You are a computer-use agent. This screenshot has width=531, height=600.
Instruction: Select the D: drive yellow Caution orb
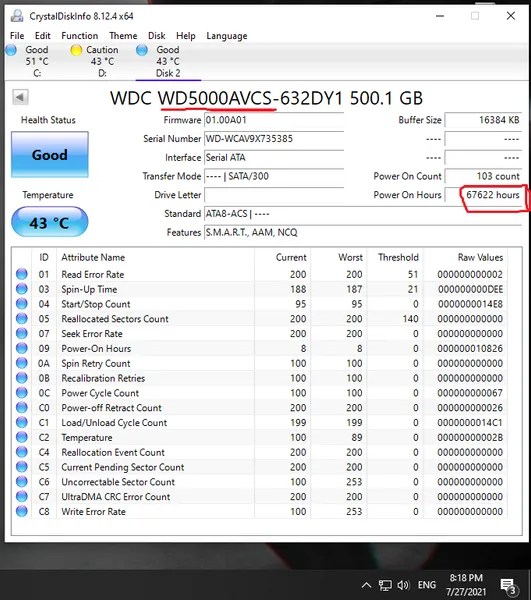76,50
